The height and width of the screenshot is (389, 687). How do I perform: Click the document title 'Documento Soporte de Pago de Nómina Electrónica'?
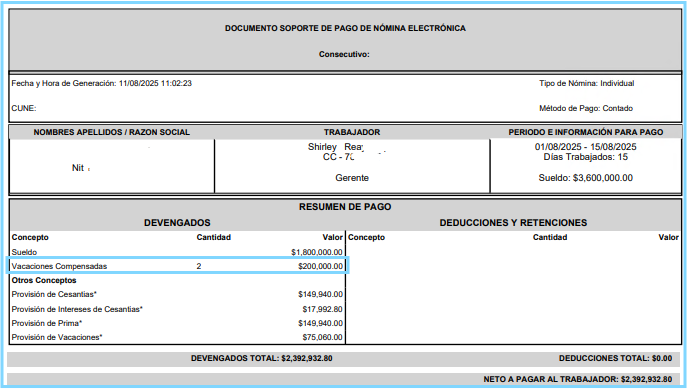pyautogui.click(x=345, y=28)
